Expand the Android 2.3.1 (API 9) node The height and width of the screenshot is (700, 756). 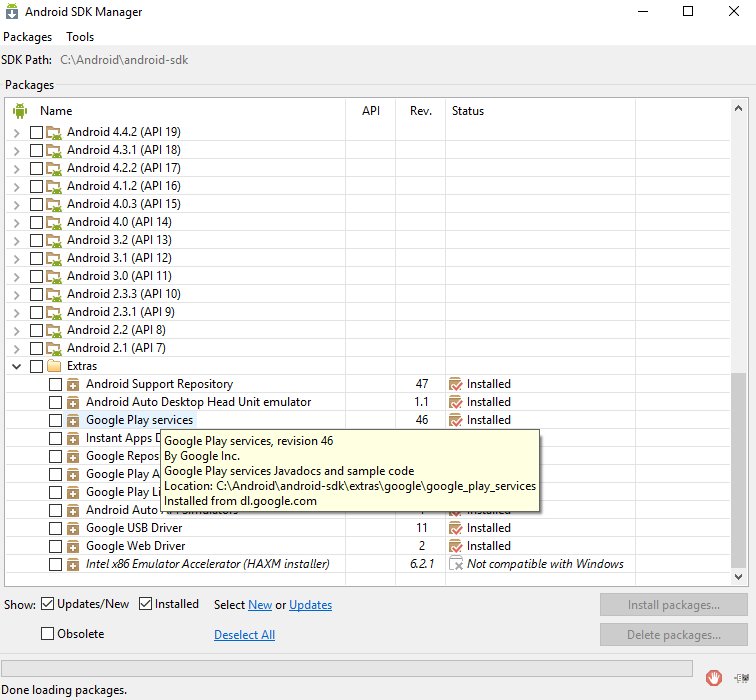click(x=16, y=312)
